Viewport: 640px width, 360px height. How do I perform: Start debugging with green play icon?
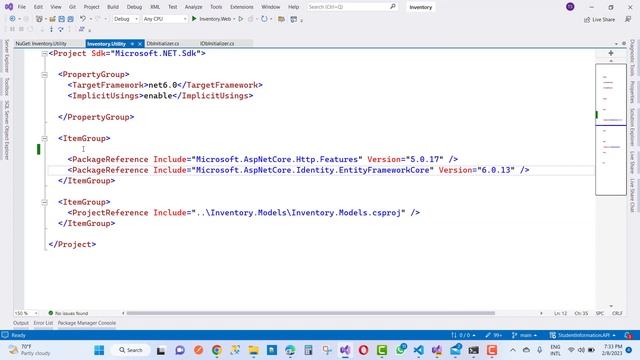pyautogui.click(x=194, y=19)
